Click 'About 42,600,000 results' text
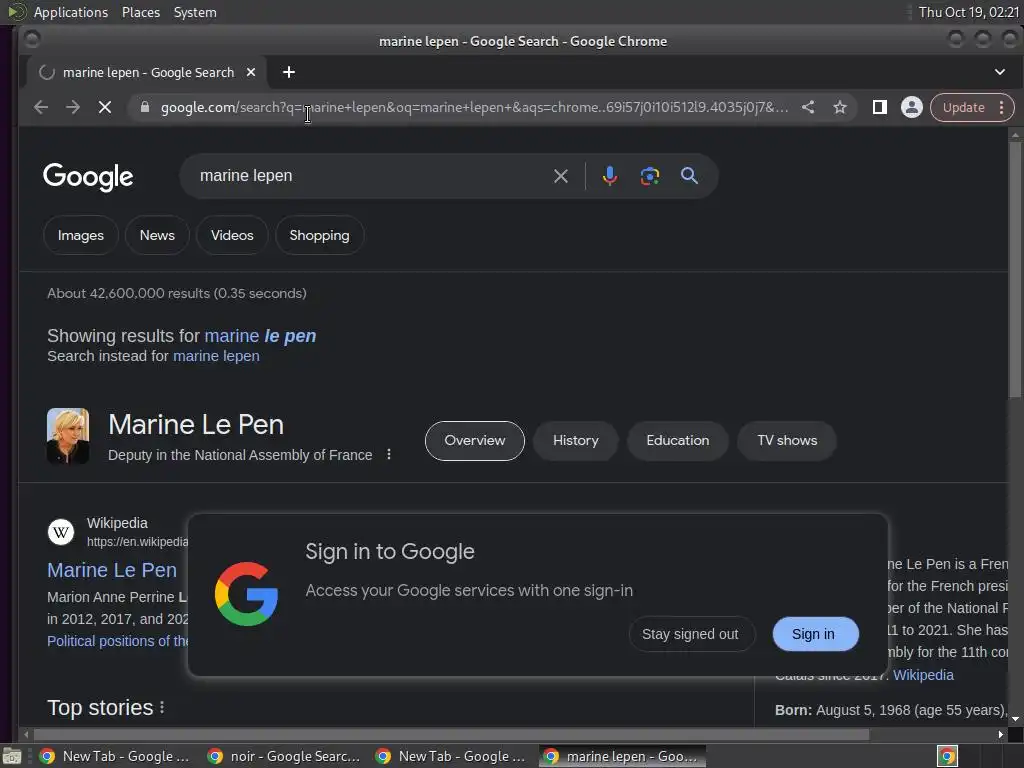 pos(176,293)
